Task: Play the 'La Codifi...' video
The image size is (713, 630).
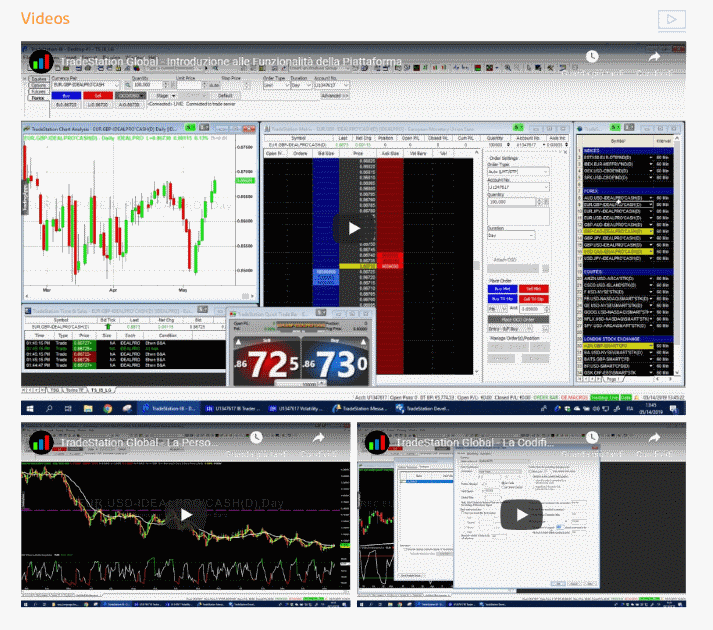Action: (522, 515)
